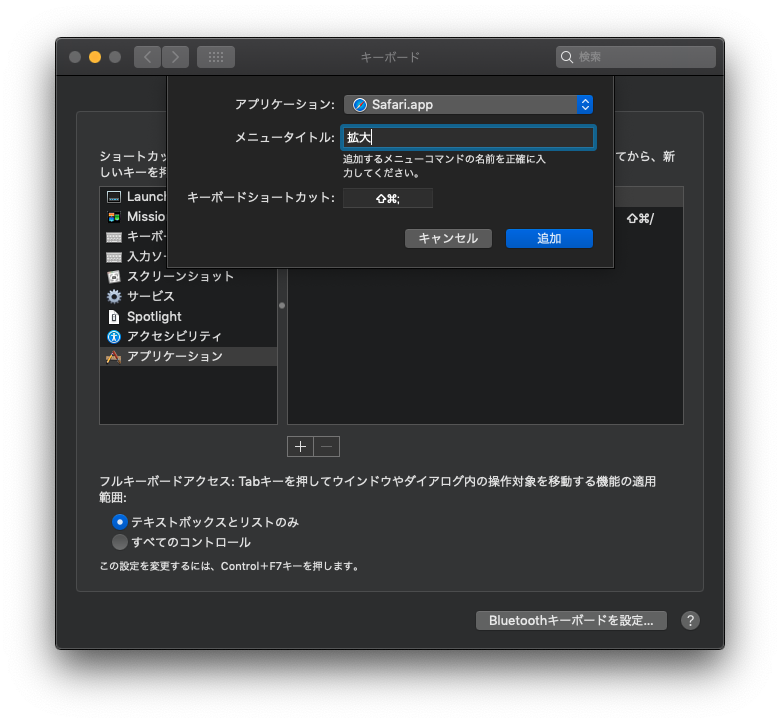Select すべてのコントロール radio button

click(119, 542)
